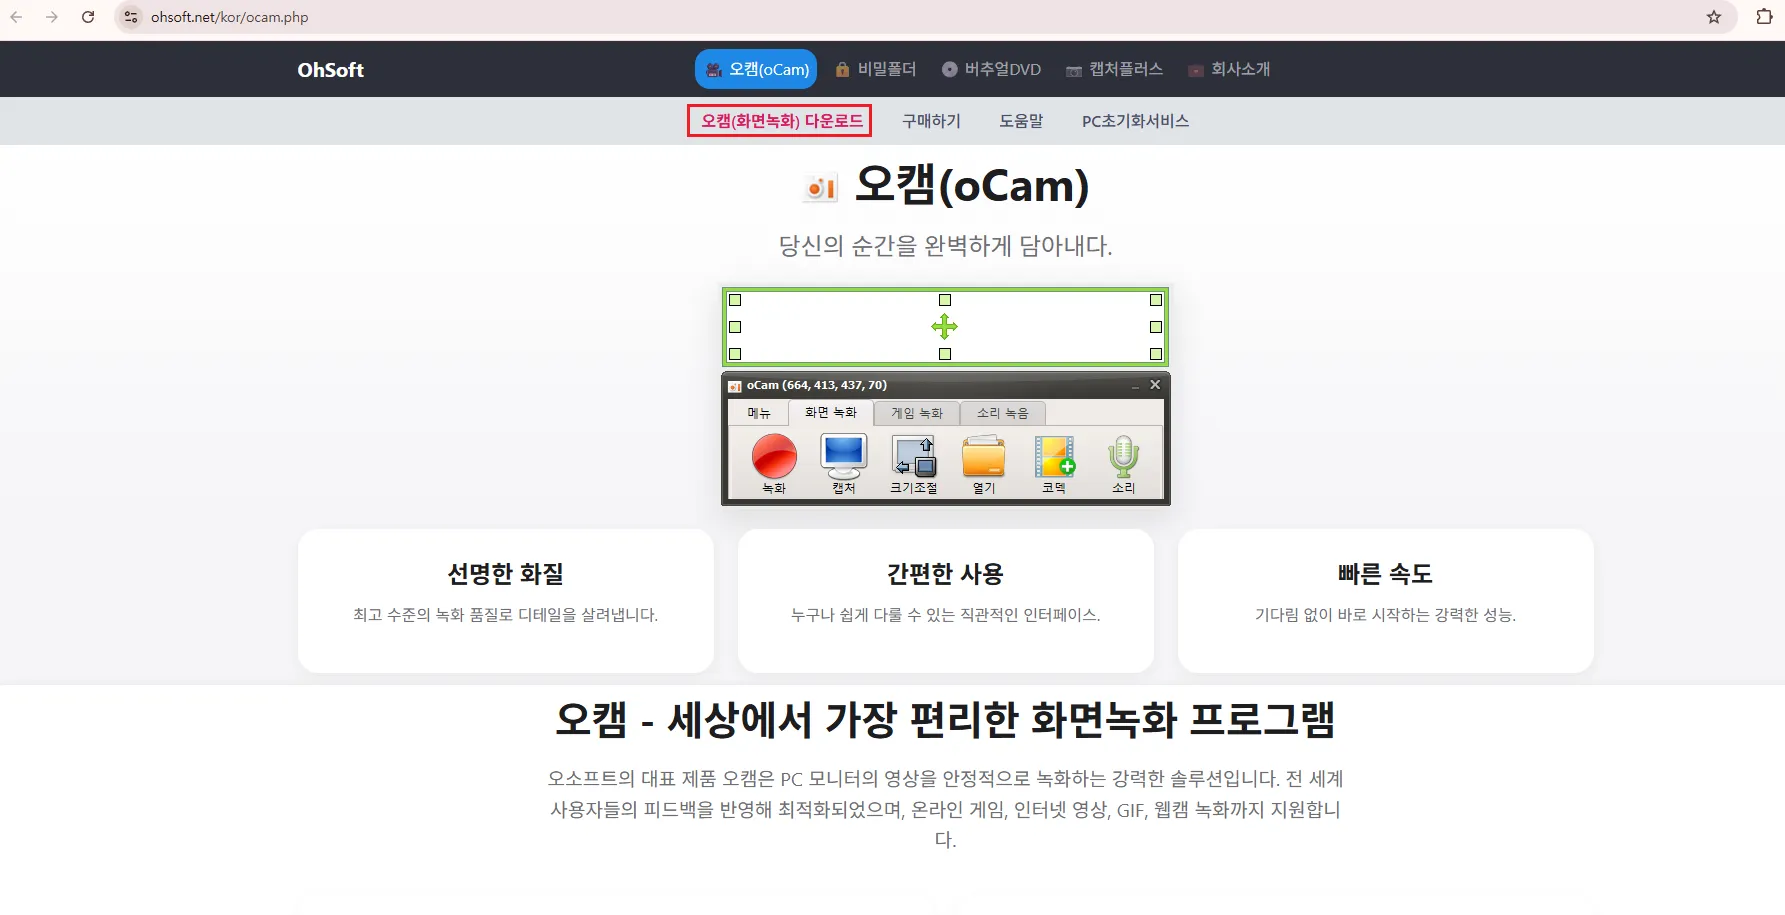
Task: Open the 도움말 submenu link
Action: 1021,121
